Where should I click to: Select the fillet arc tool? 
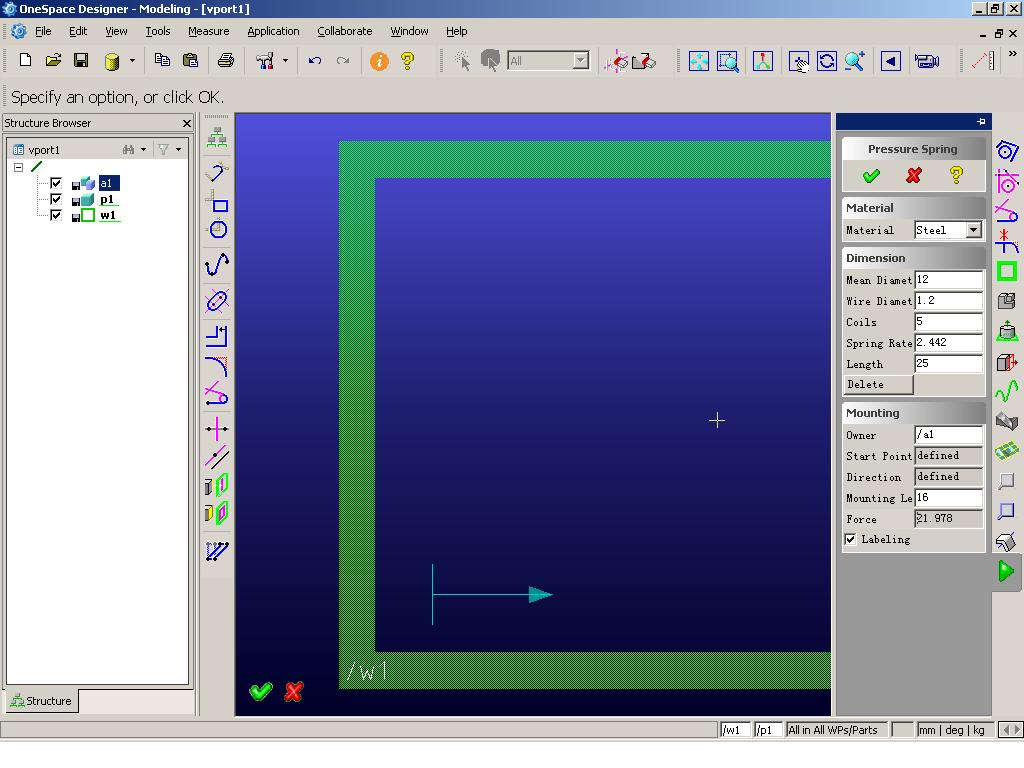tap(217, 367)
